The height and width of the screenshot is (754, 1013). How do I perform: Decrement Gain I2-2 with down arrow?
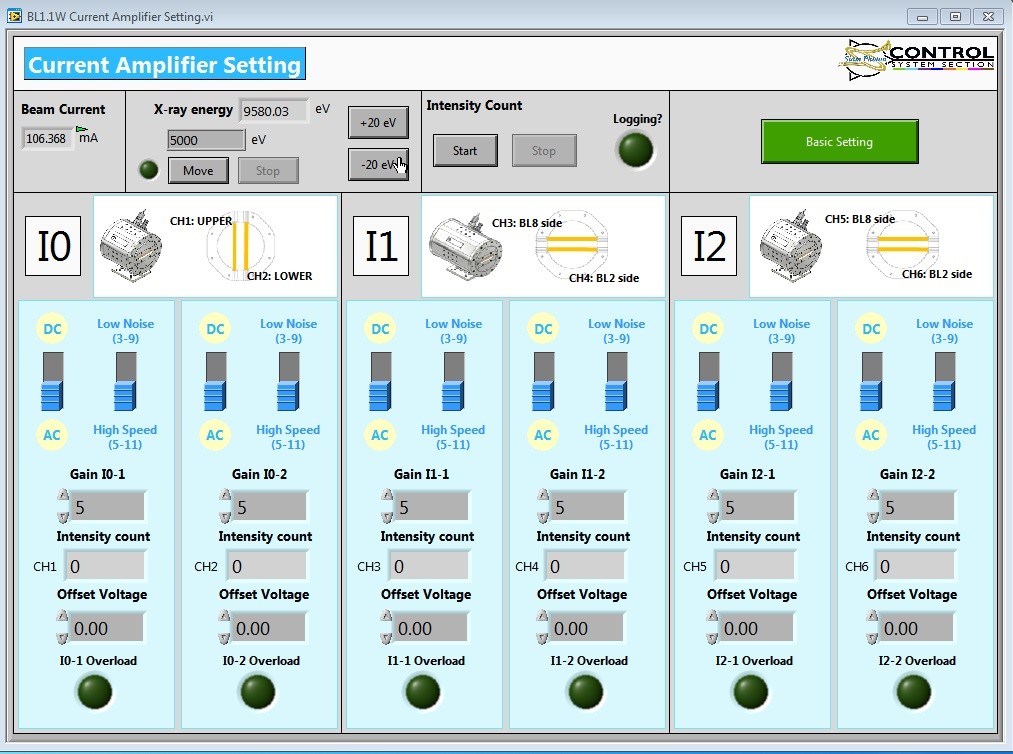[x=873, y=516]
